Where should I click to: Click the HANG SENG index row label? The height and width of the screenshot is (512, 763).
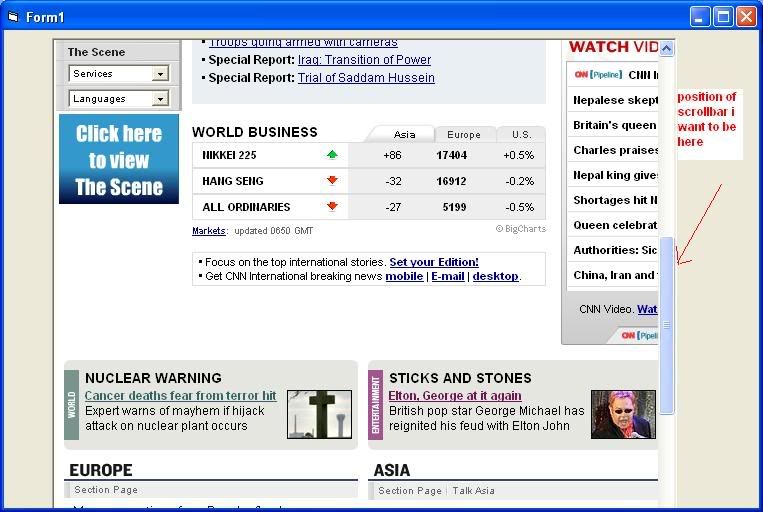[x=233, y=181]
